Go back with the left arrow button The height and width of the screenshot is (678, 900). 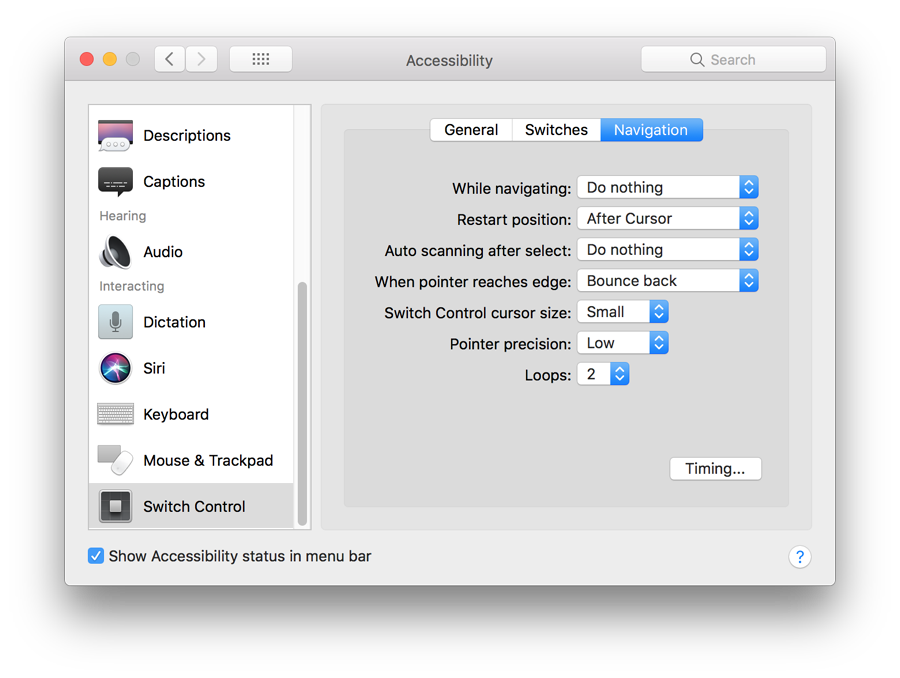(169, 59)
